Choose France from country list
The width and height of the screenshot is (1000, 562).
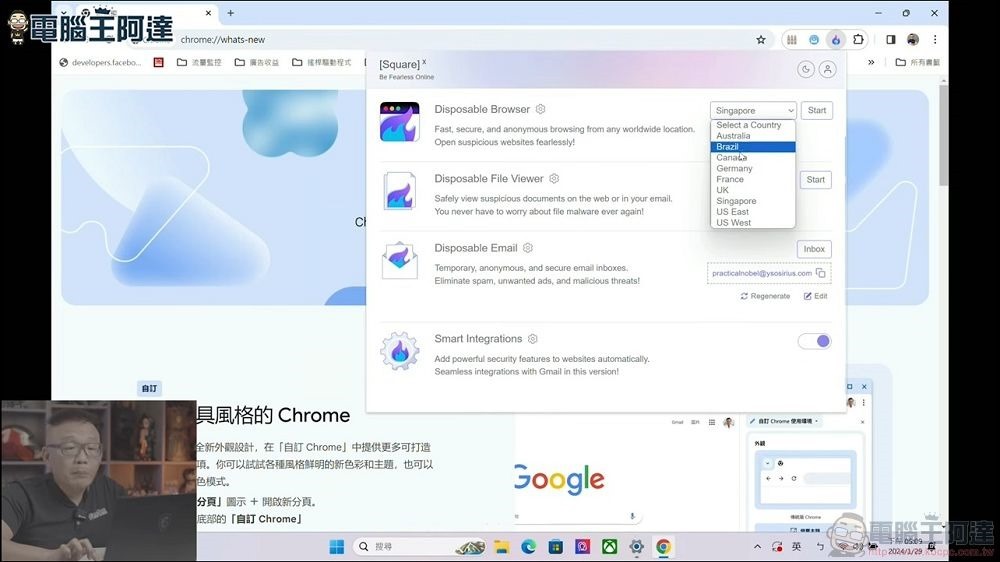coord(753,179)
